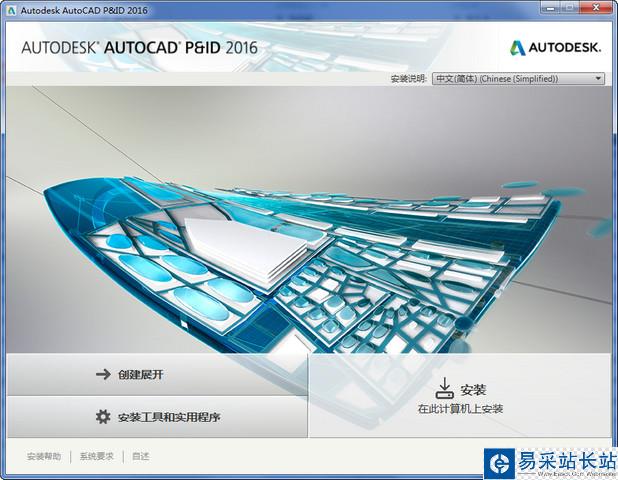Screen dimensions: 618x480
Task: Click the 安装工具和实用程序 button
Action: click(157, 417)
